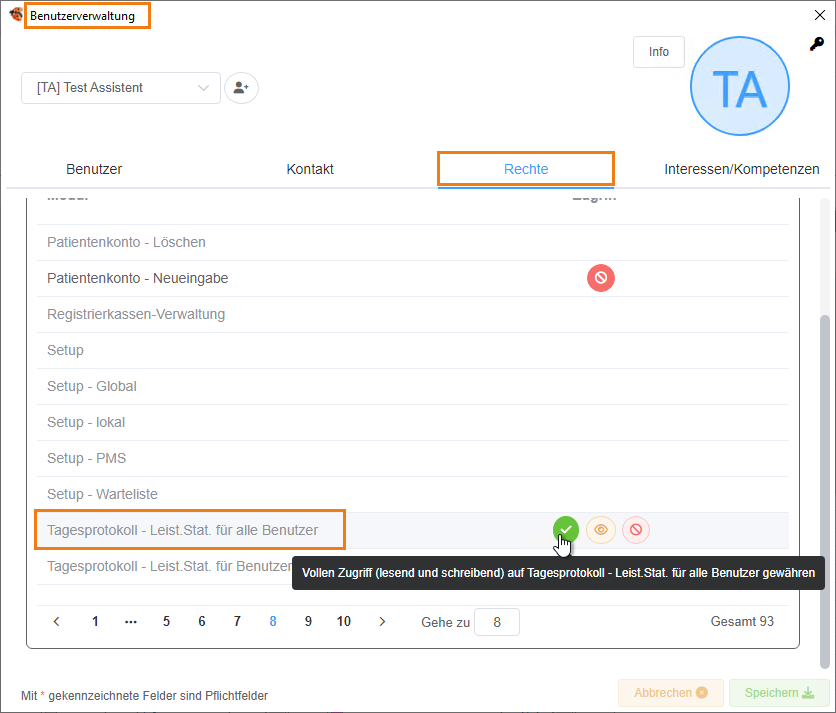
Task: Click the key icon at top right
Action: [x=817, y=44]
